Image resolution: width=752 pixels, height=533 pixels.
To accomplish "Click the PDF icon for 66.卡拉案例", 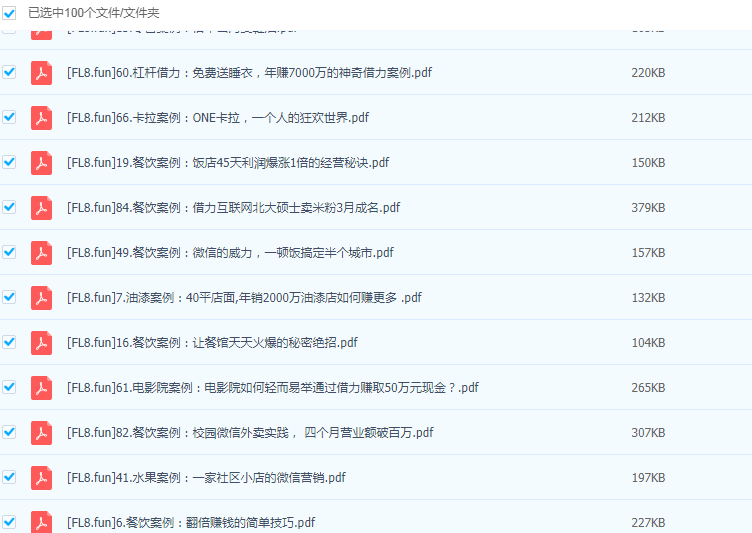I will pyautogui.click(x=41, y=118).
